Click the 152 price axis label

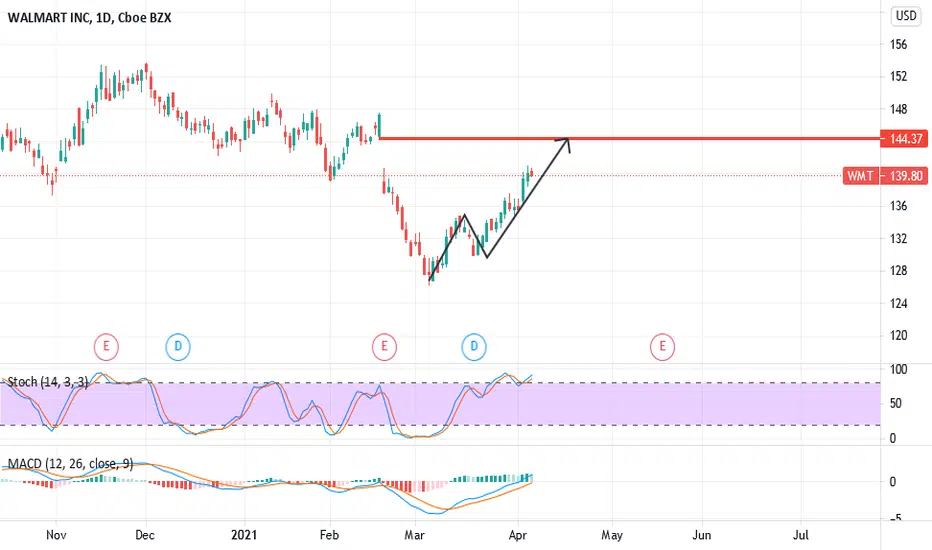898,77
